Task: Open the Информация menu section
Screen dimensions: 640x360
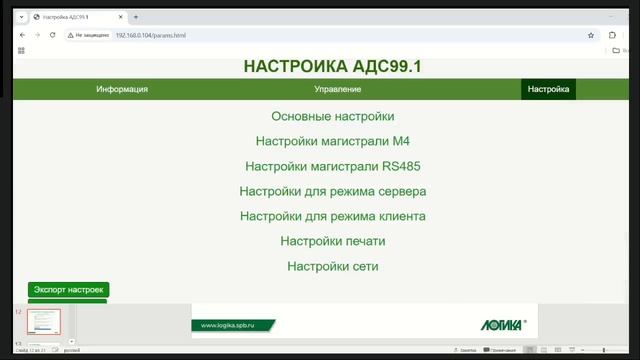Action: [122, 89]
